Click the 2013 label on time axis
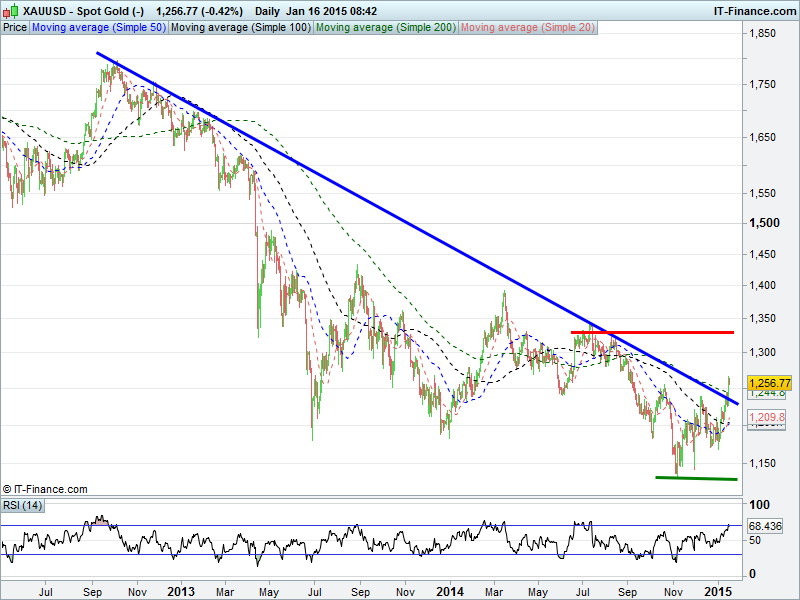Screen dimensions: 800x600 click(184, 592)
